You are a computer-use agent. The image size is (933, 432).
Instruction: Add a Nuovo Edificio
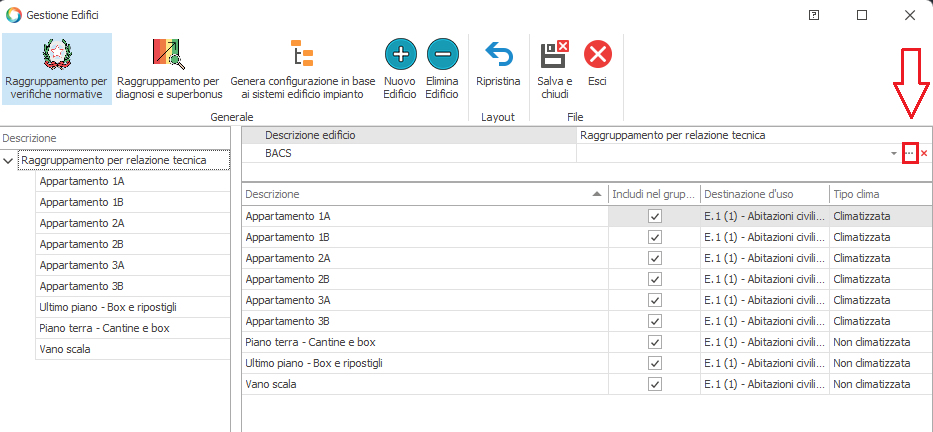(400, 53)
